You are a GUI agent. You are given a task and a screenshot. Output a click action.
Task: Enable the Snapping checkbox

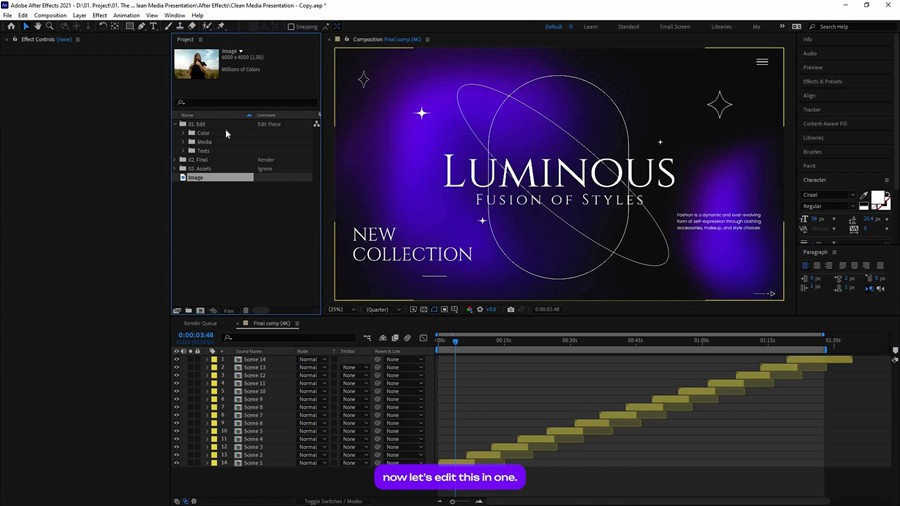click(x=291, y=27)
